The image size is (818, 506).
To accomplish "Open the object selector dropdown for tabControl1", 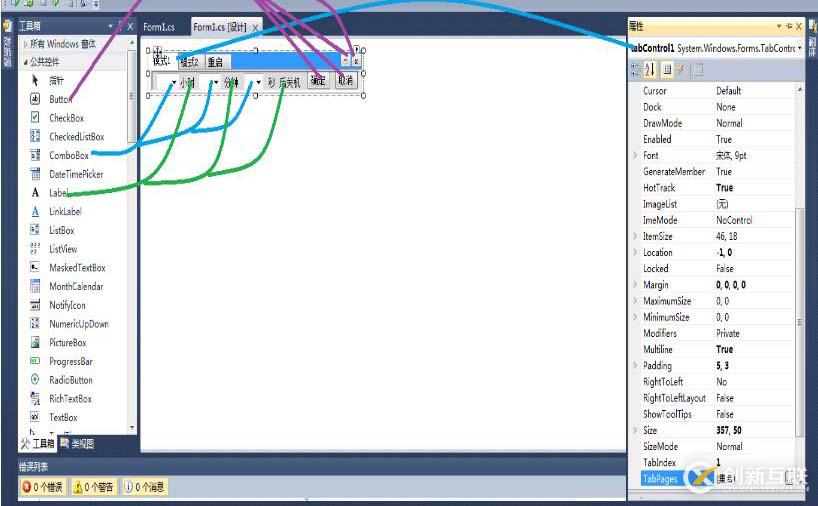I will [799, 48].
